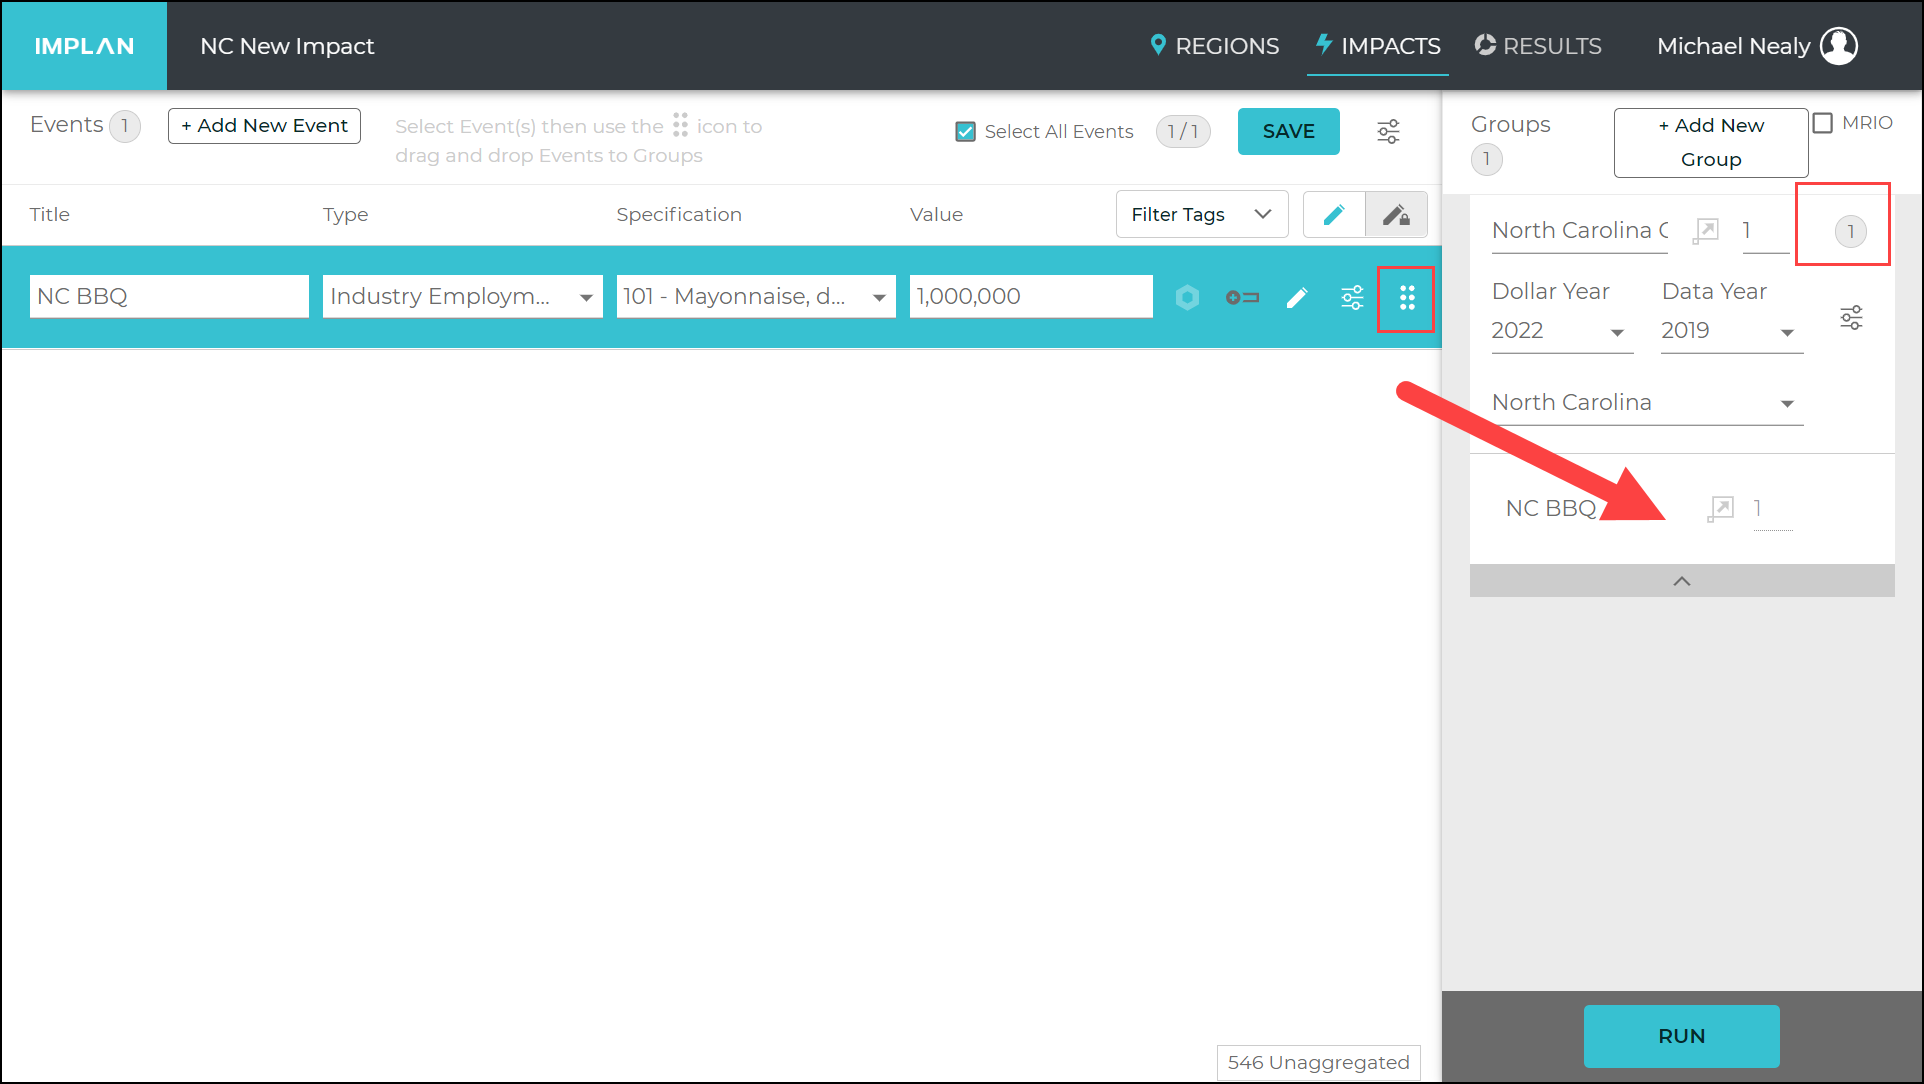Open the North Carolina region dropdown
This screenshot has height=1084, width=1924.
[1647, 403]
